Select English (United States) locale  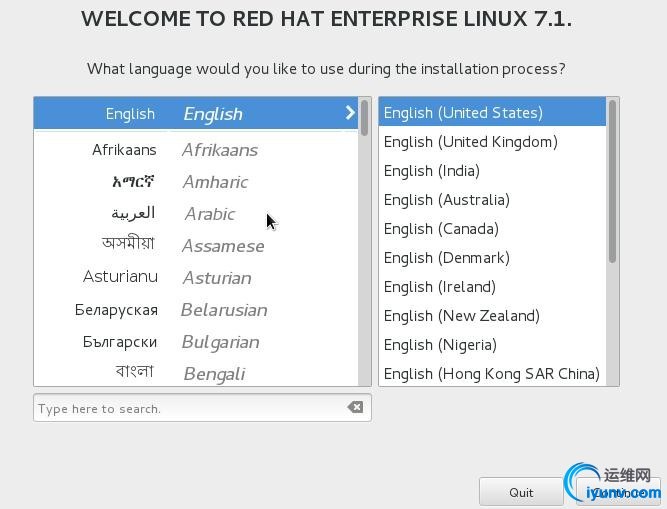492,113
